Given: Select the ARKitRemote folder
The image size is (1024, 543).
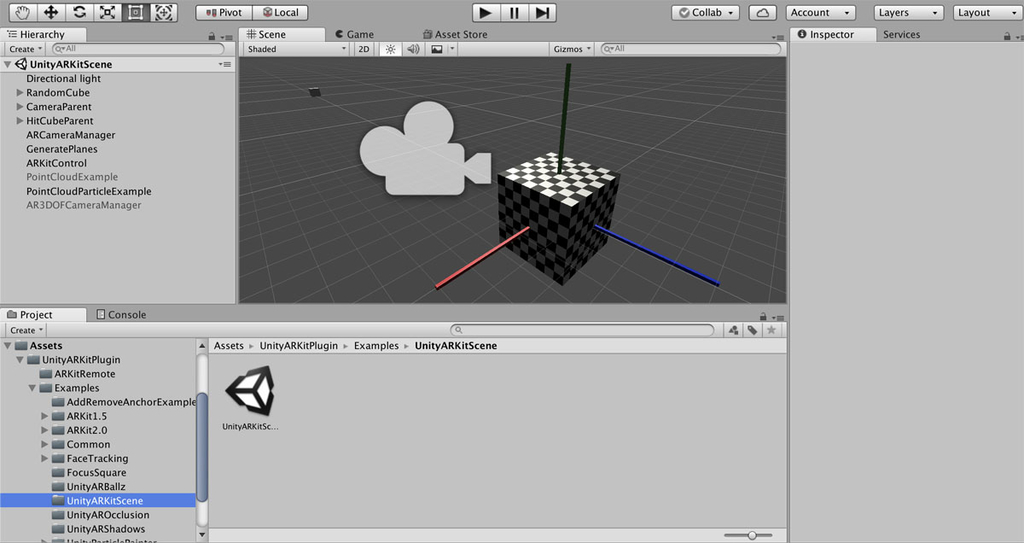Looking at the screenshot, I should (84, 374).
